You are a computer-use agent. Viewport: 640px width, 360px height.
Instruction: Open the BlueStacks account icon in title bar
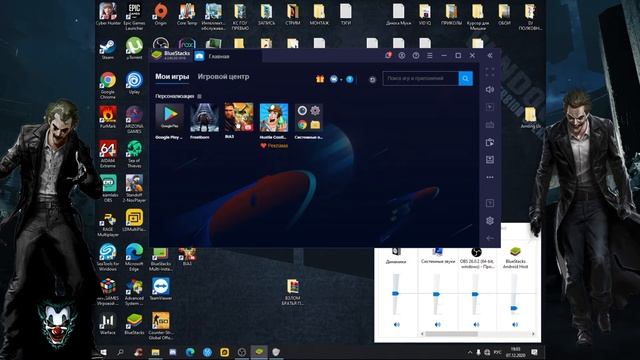(x=402, y=56)
